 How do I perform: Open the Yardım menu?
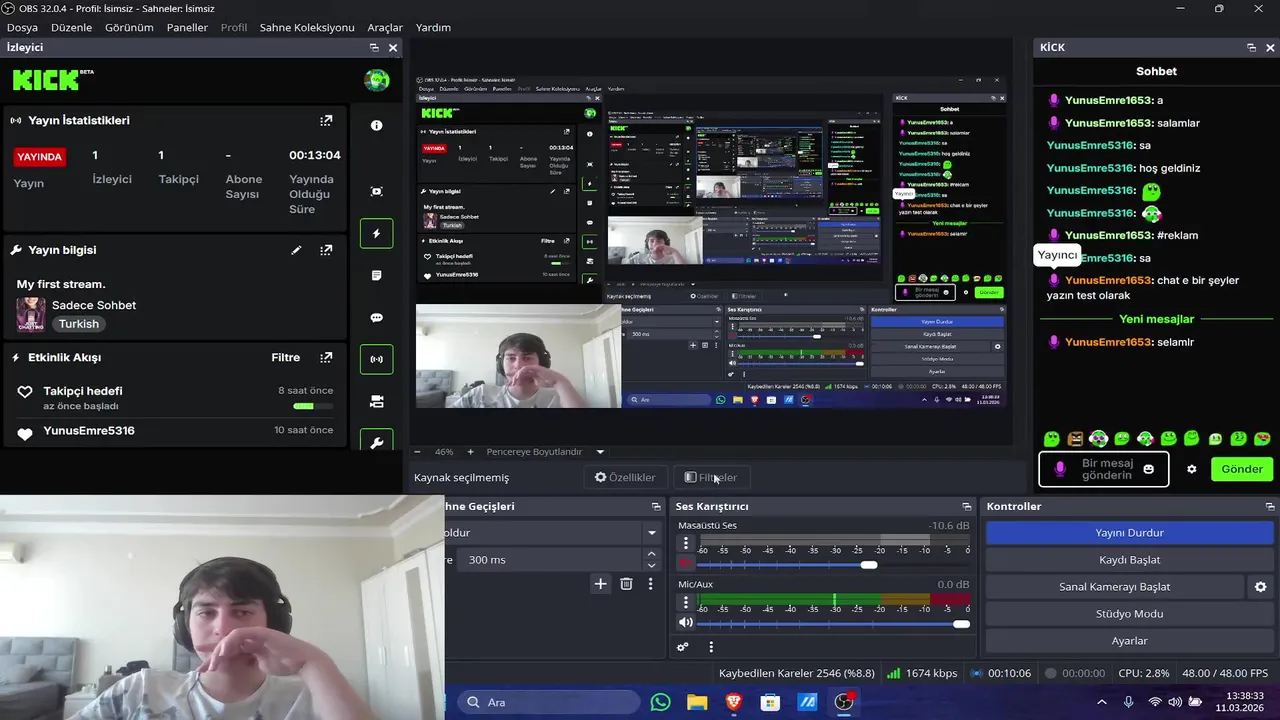tap(433, 27)
